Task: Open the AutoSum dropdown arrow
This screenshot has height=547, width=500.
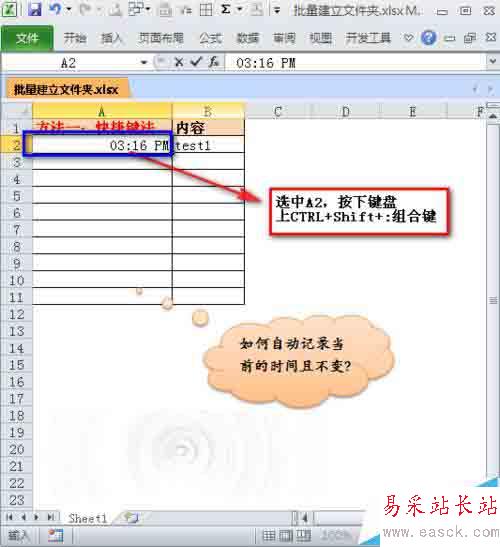Action: (x=240, y=9)
